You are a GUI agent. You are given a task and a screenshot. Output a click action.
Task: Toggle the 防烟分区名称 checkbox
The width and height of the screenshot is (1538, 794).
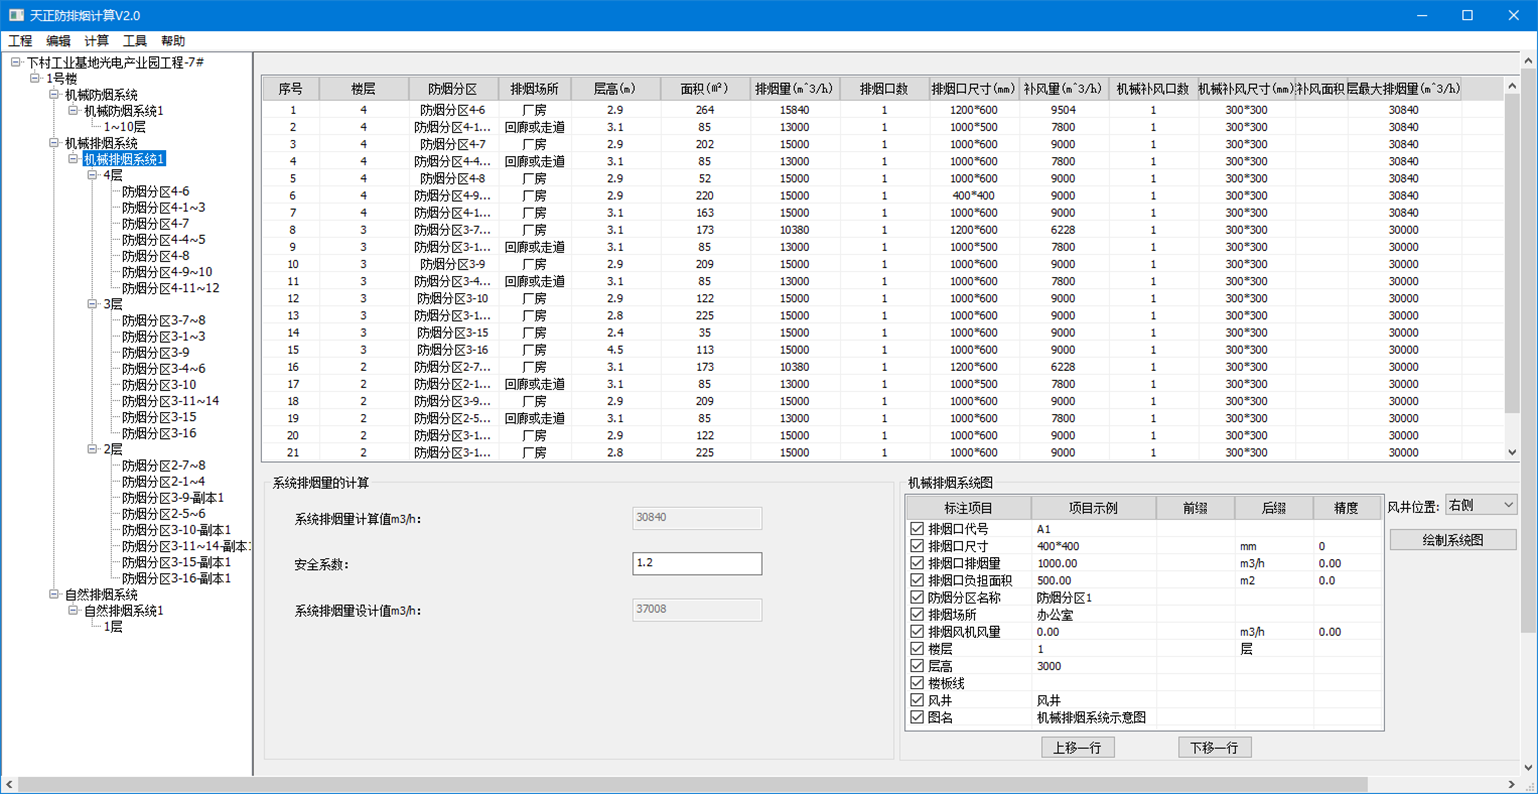(917, 597)
